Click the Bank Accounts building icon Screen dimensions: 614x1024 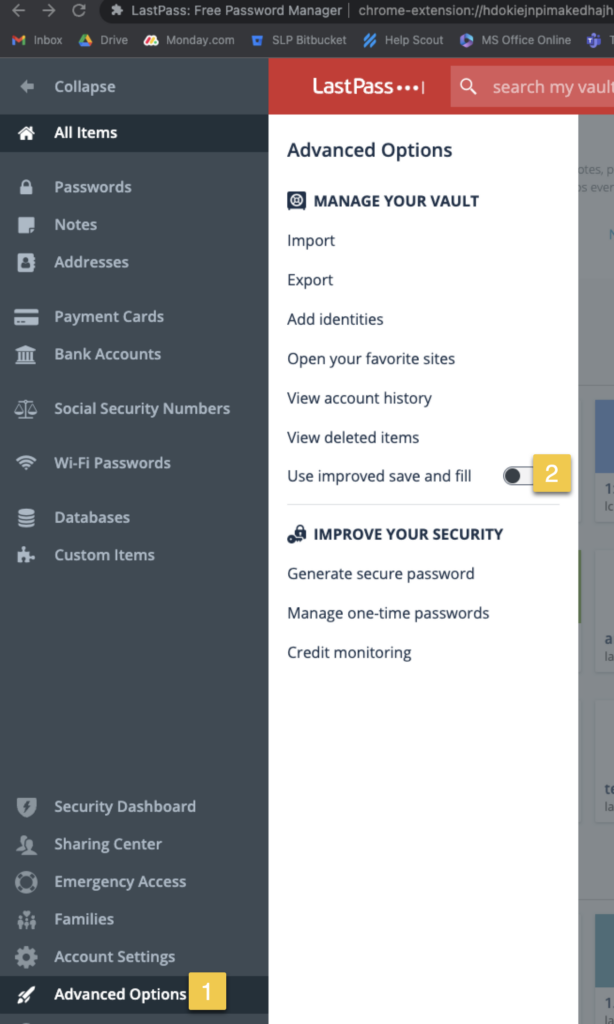click(x=27, y=355)
